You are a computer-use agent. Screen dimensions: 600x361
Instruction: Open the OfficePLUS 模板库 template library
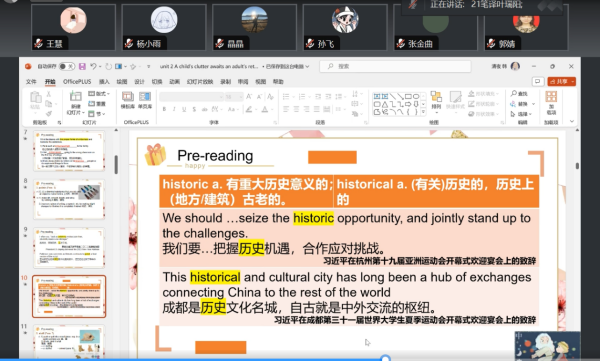point(127,100)
